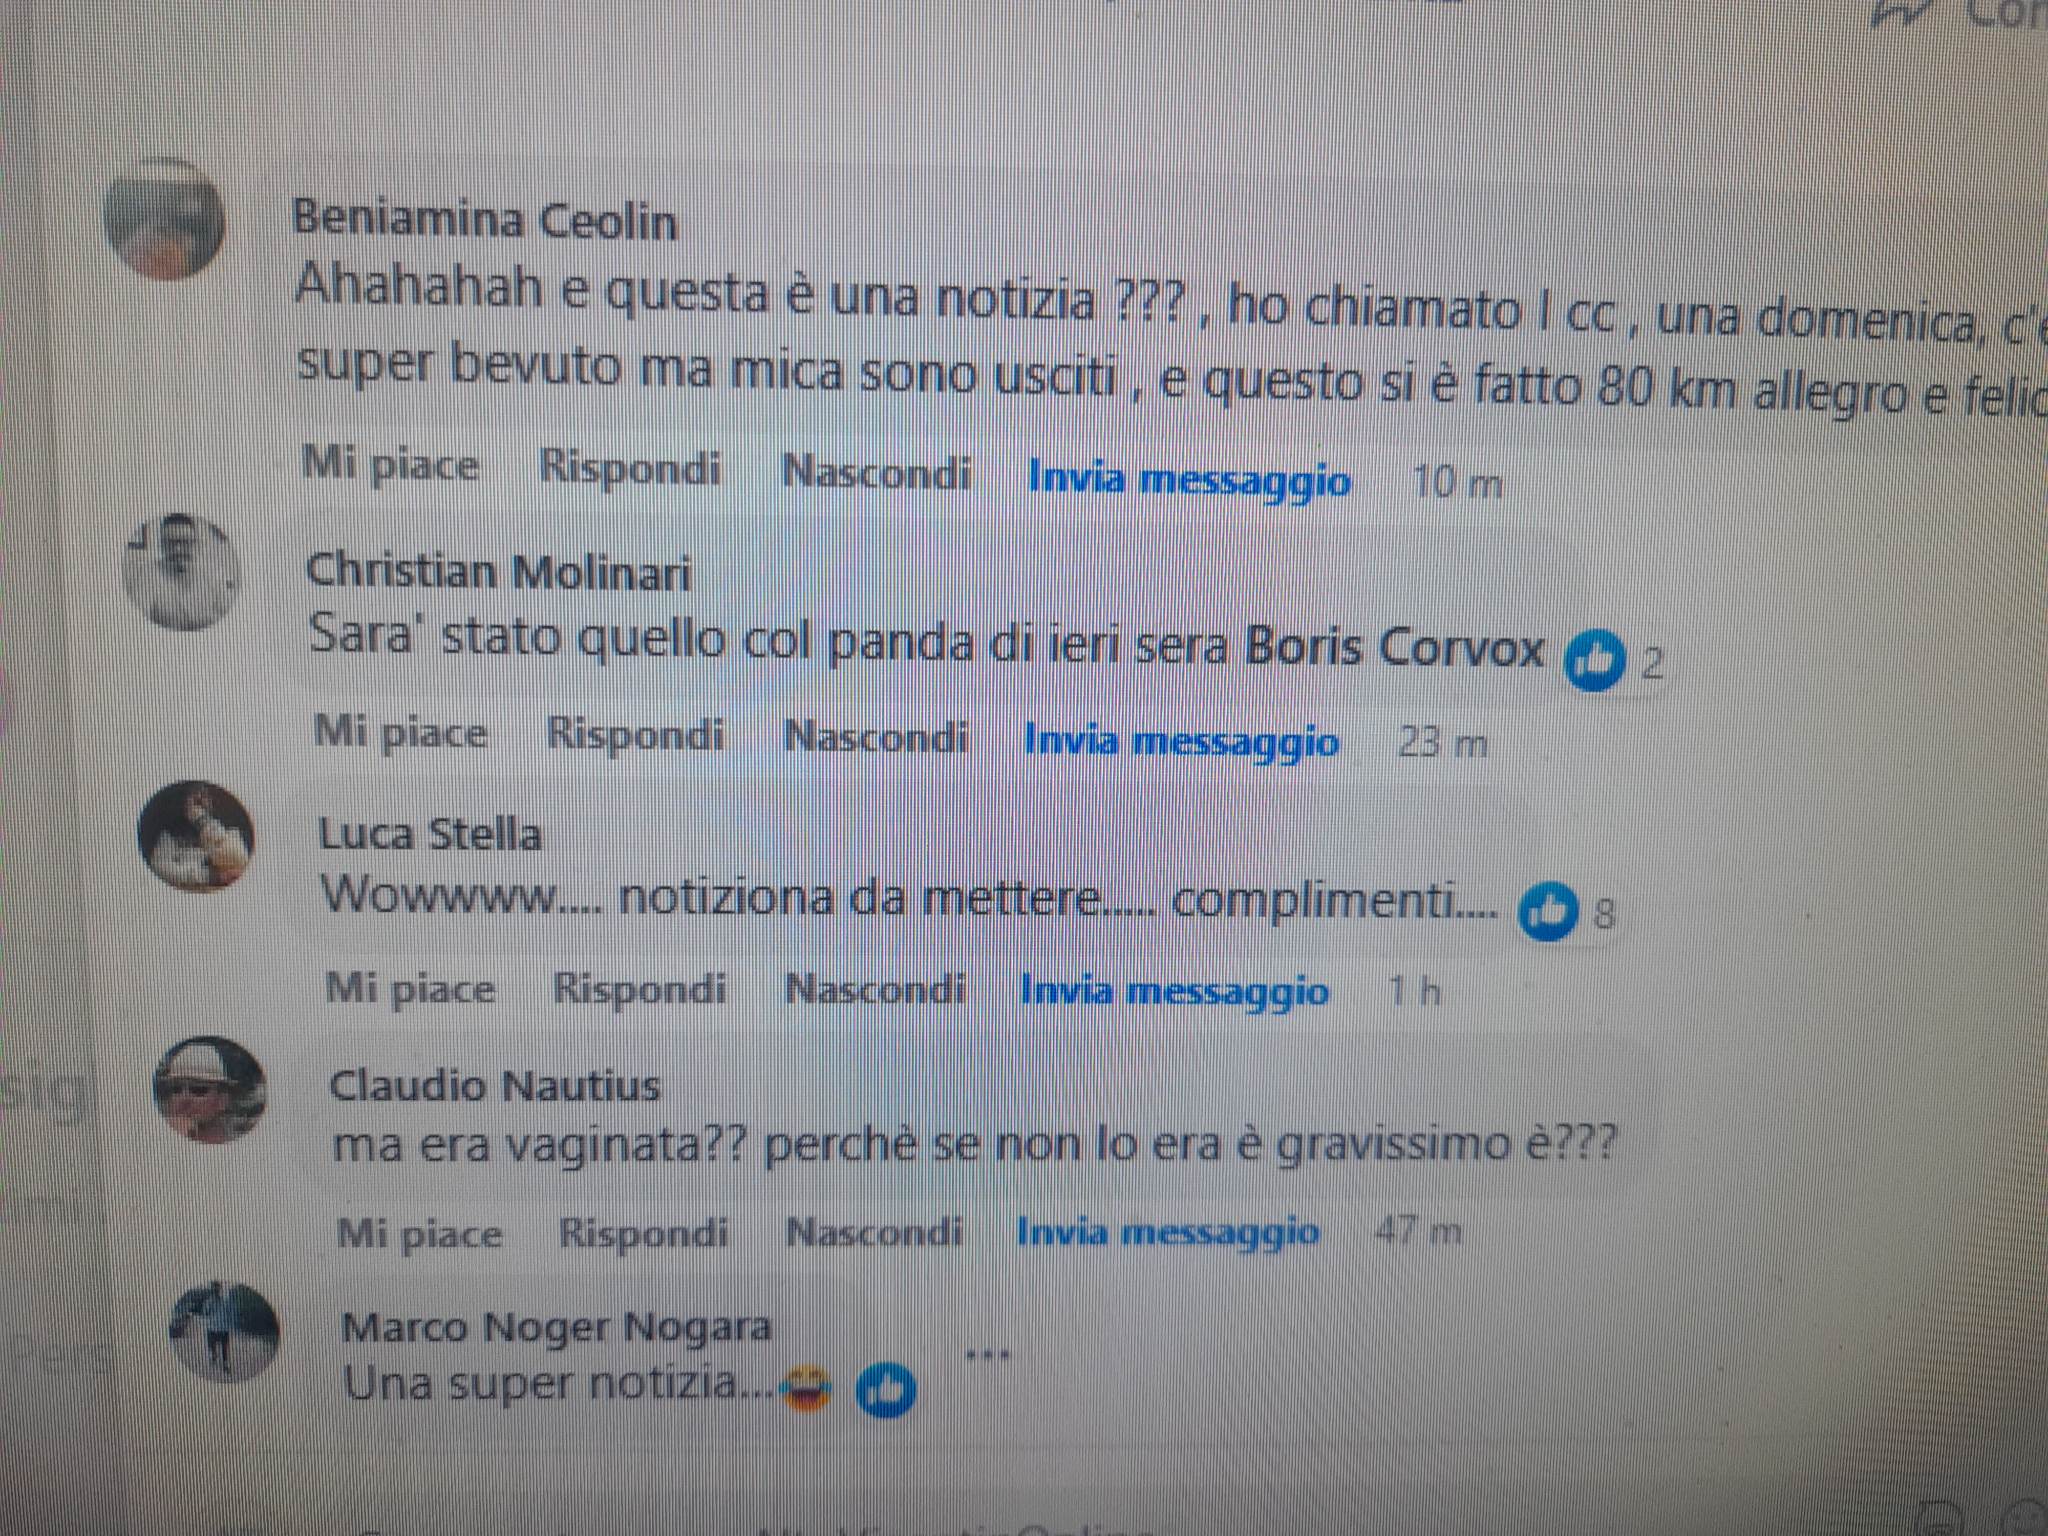Click Rispondi under Luca Stella's comment
Screen dimensions: 2048x1536
tap(640, 989)
